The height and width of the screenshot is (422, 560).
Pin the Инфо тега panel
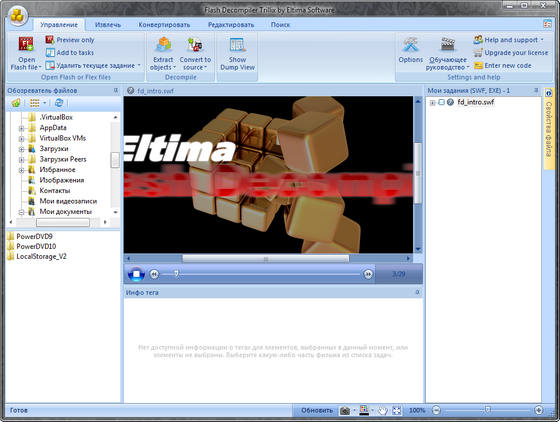(x=418, y=292)
